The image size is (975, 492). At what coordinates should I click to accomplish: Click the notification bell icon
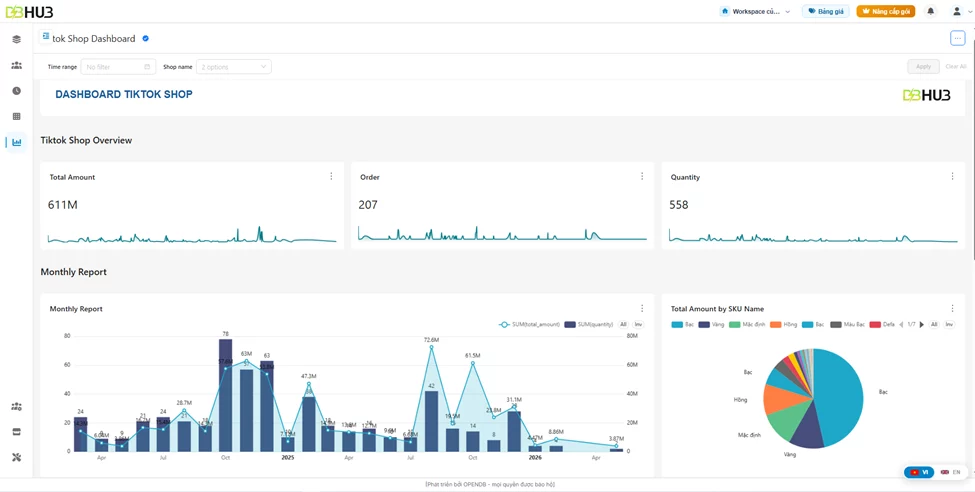[x=931, y=11]
